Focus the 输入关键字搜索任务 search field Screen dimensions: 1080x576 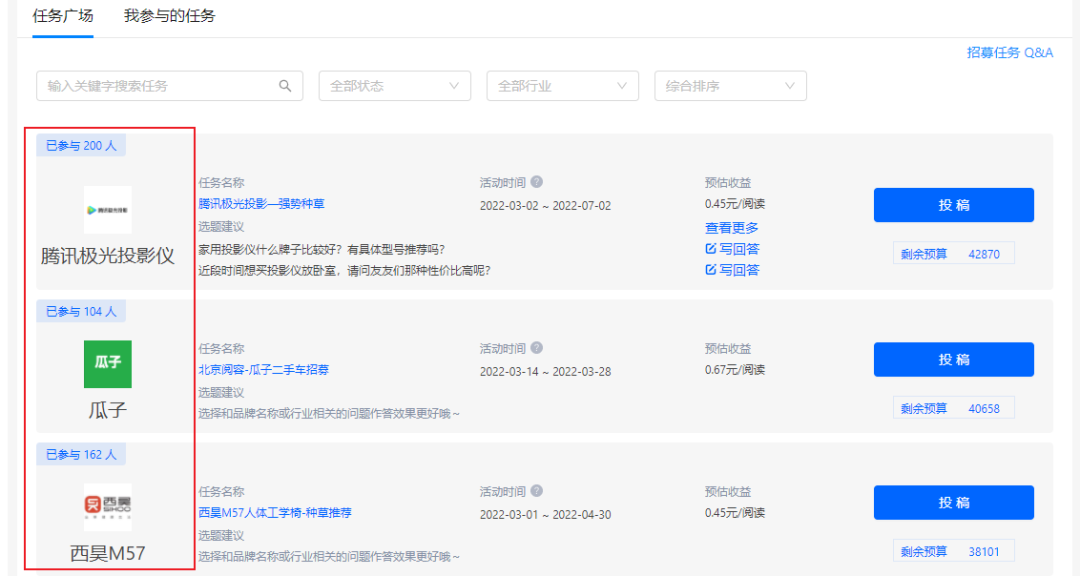click(x=169, y=86)
